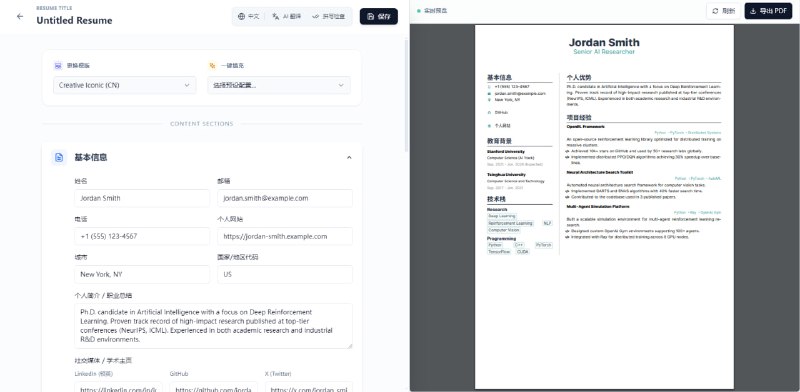Open the preset configuration dropdown
800x392 pixels.
(279, 85)
